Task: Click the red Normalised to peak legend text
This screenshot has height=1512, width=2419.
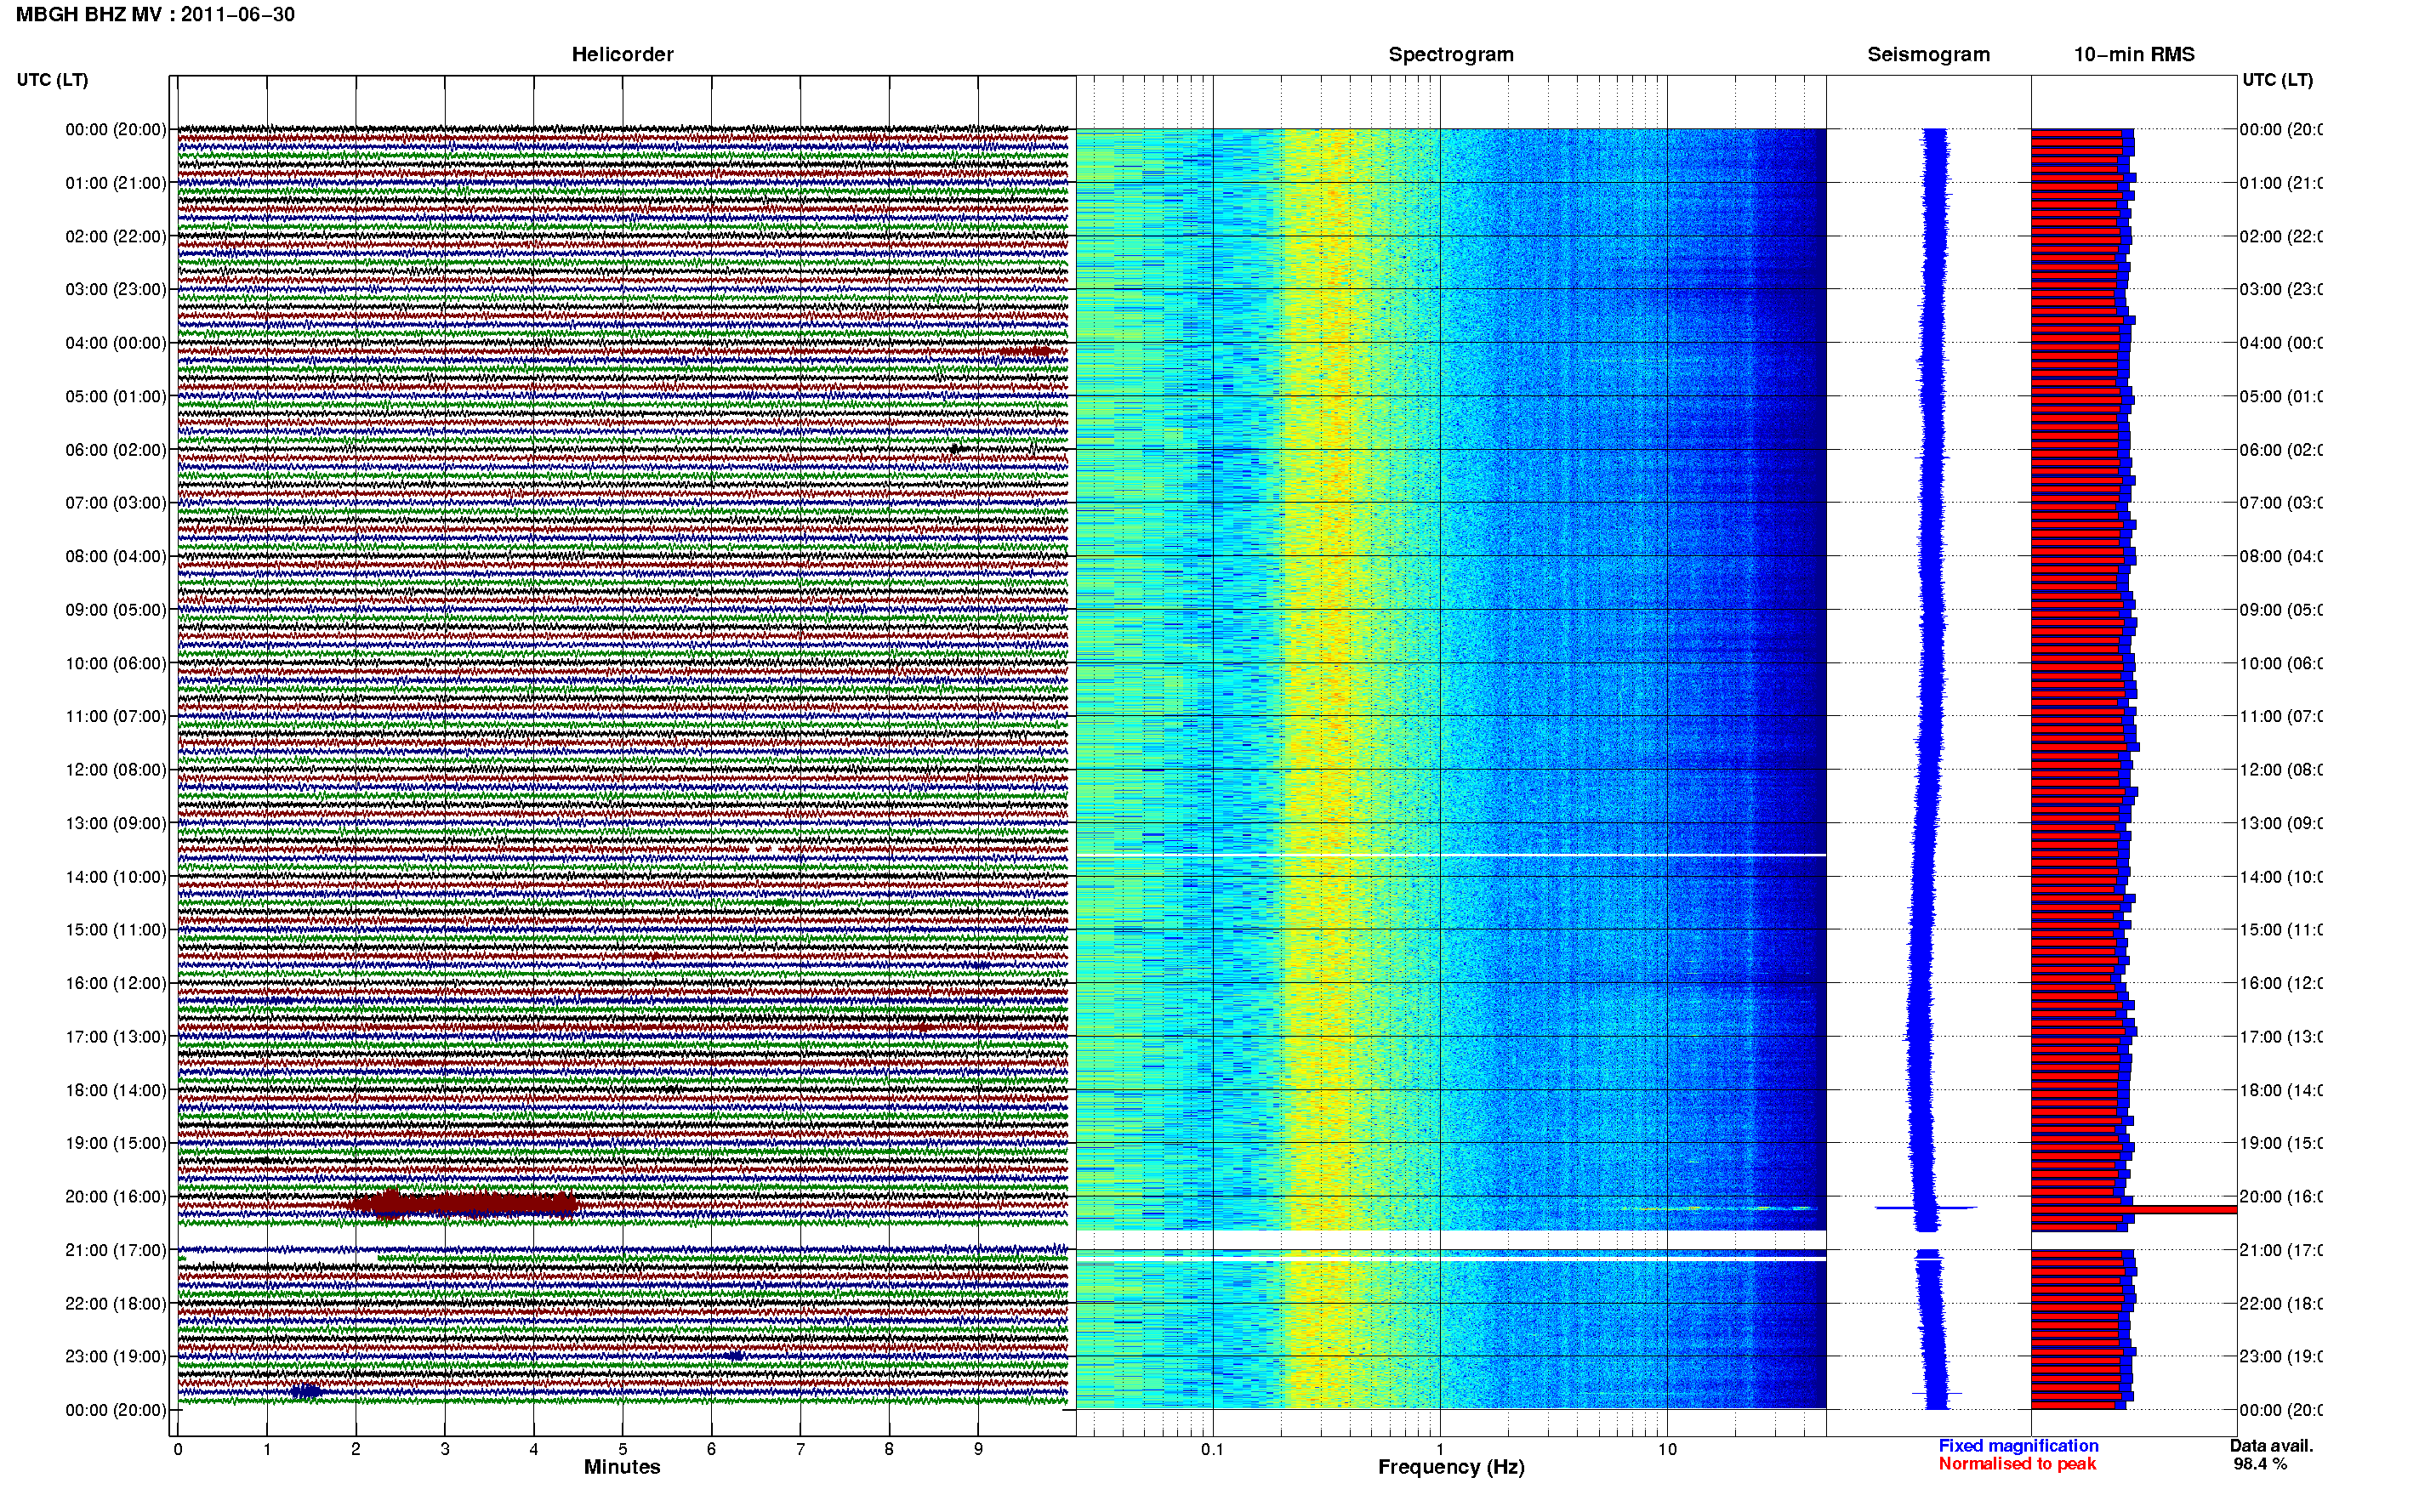Action: click(x=2017, y=1464)
